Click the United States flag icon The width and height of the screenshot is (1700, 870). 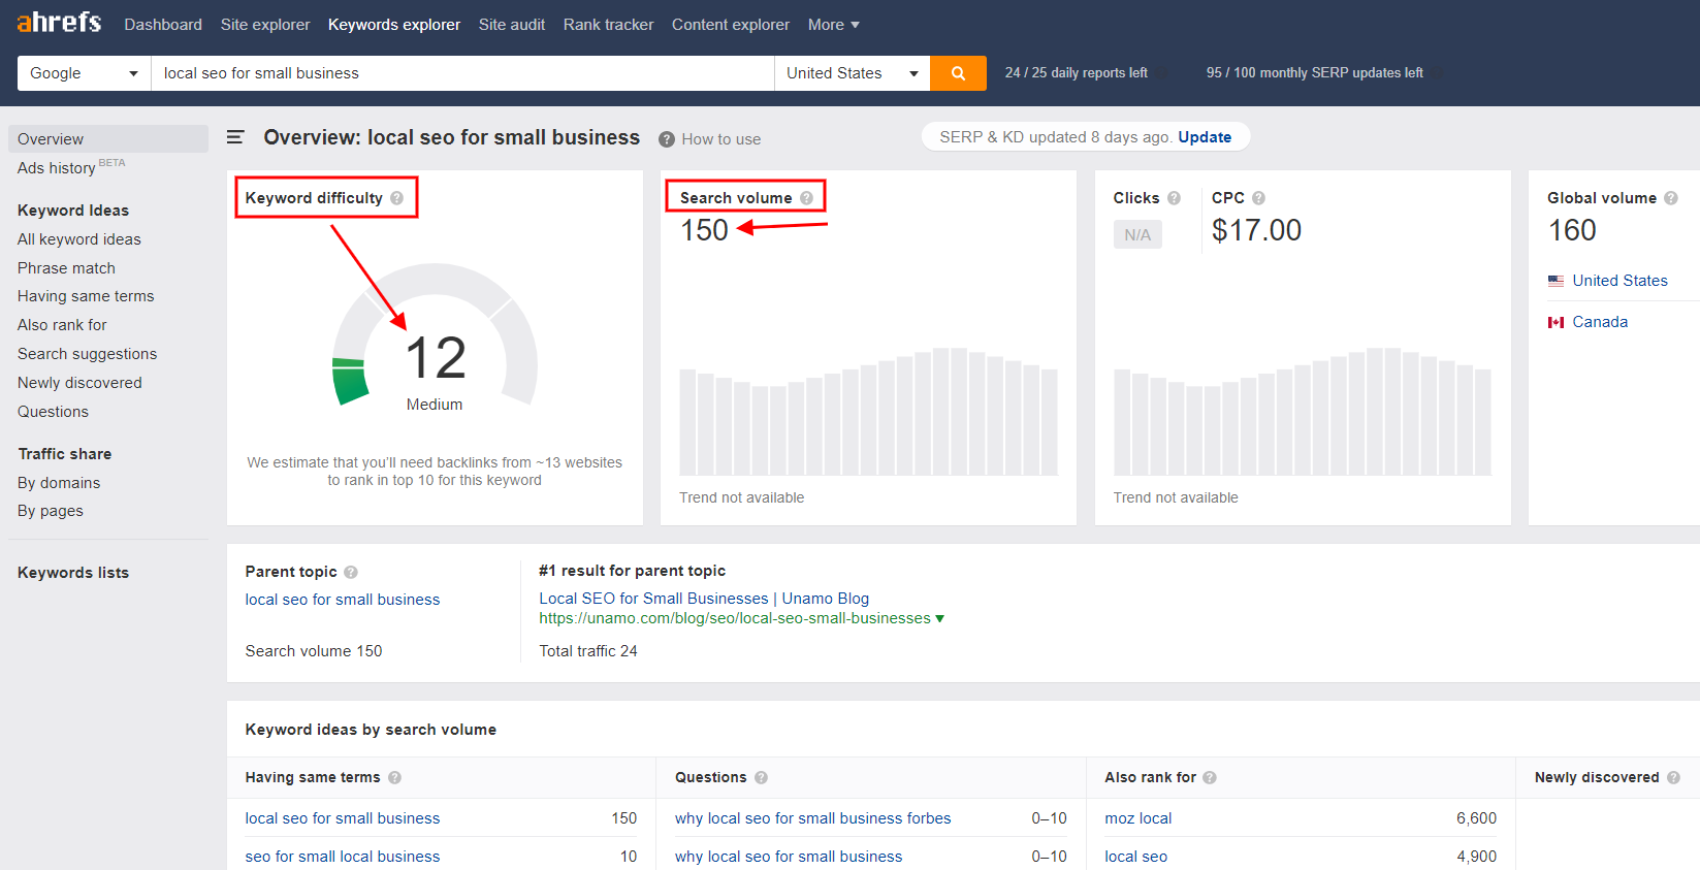[1556, 281]
